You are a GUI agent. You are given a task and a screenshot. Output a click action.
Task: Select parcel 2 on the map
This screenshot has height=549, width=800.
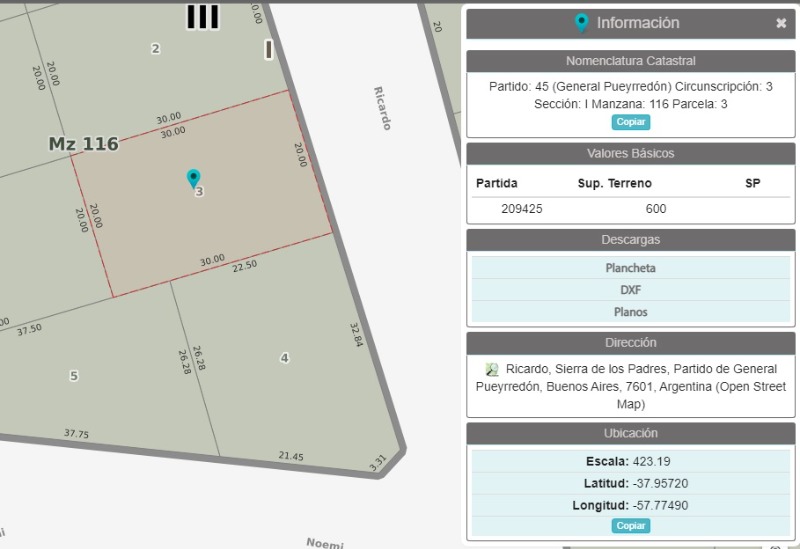pos(155,48)
